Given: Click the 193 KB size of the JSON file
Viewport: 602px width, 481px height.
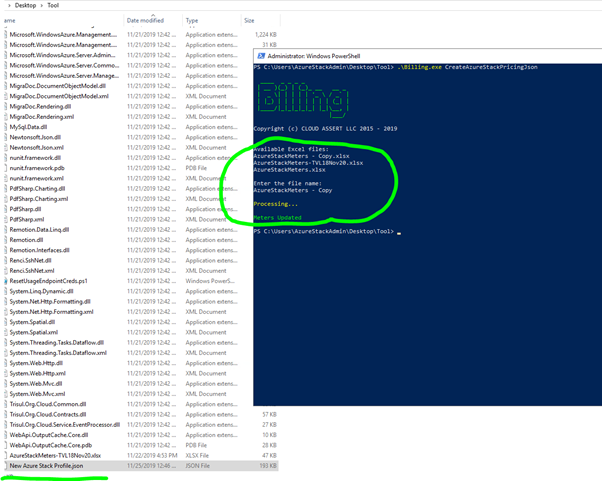Looking at the screenshot, I should [x=268, y=466].
